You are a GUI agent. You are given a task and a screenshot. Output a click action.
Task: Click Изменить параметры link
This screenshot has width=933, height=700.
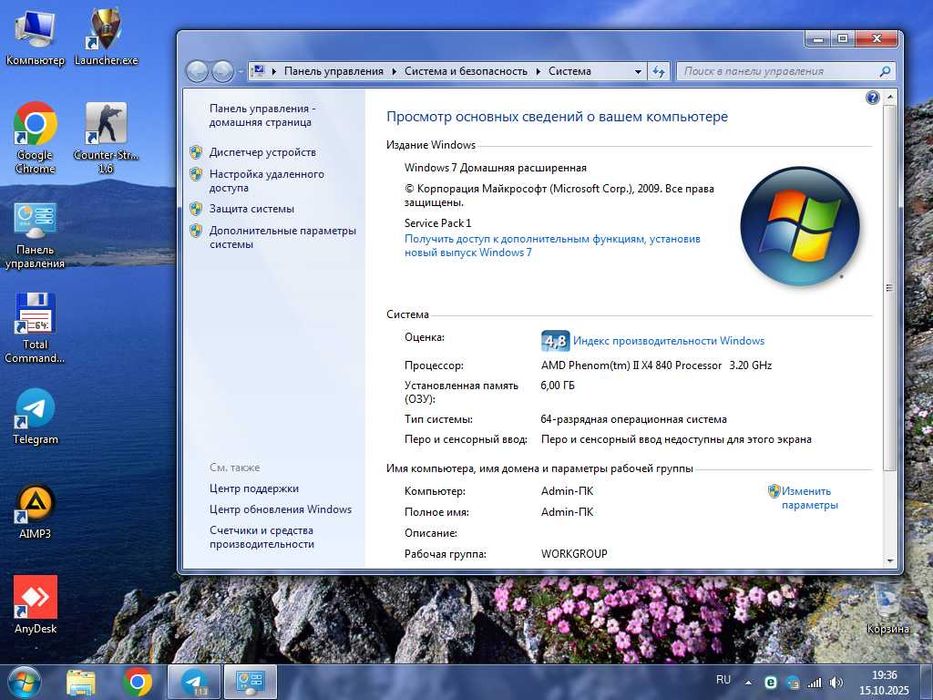(x=809, y=498)
